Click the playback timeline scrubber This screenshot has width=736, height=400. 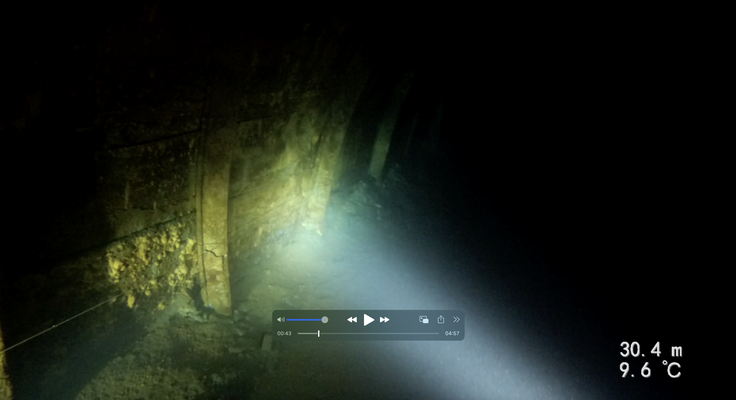click(368, 333)
